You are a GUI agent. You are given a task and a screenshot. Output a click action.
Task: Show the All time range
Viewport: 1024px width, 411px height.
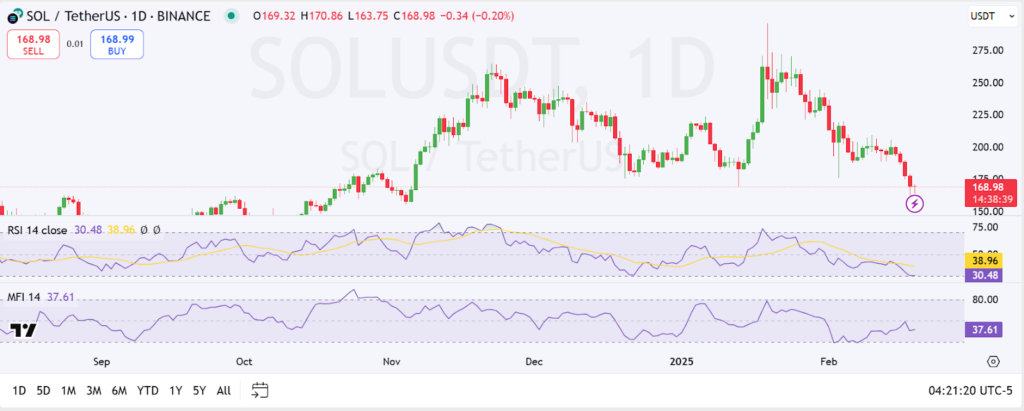224,390
